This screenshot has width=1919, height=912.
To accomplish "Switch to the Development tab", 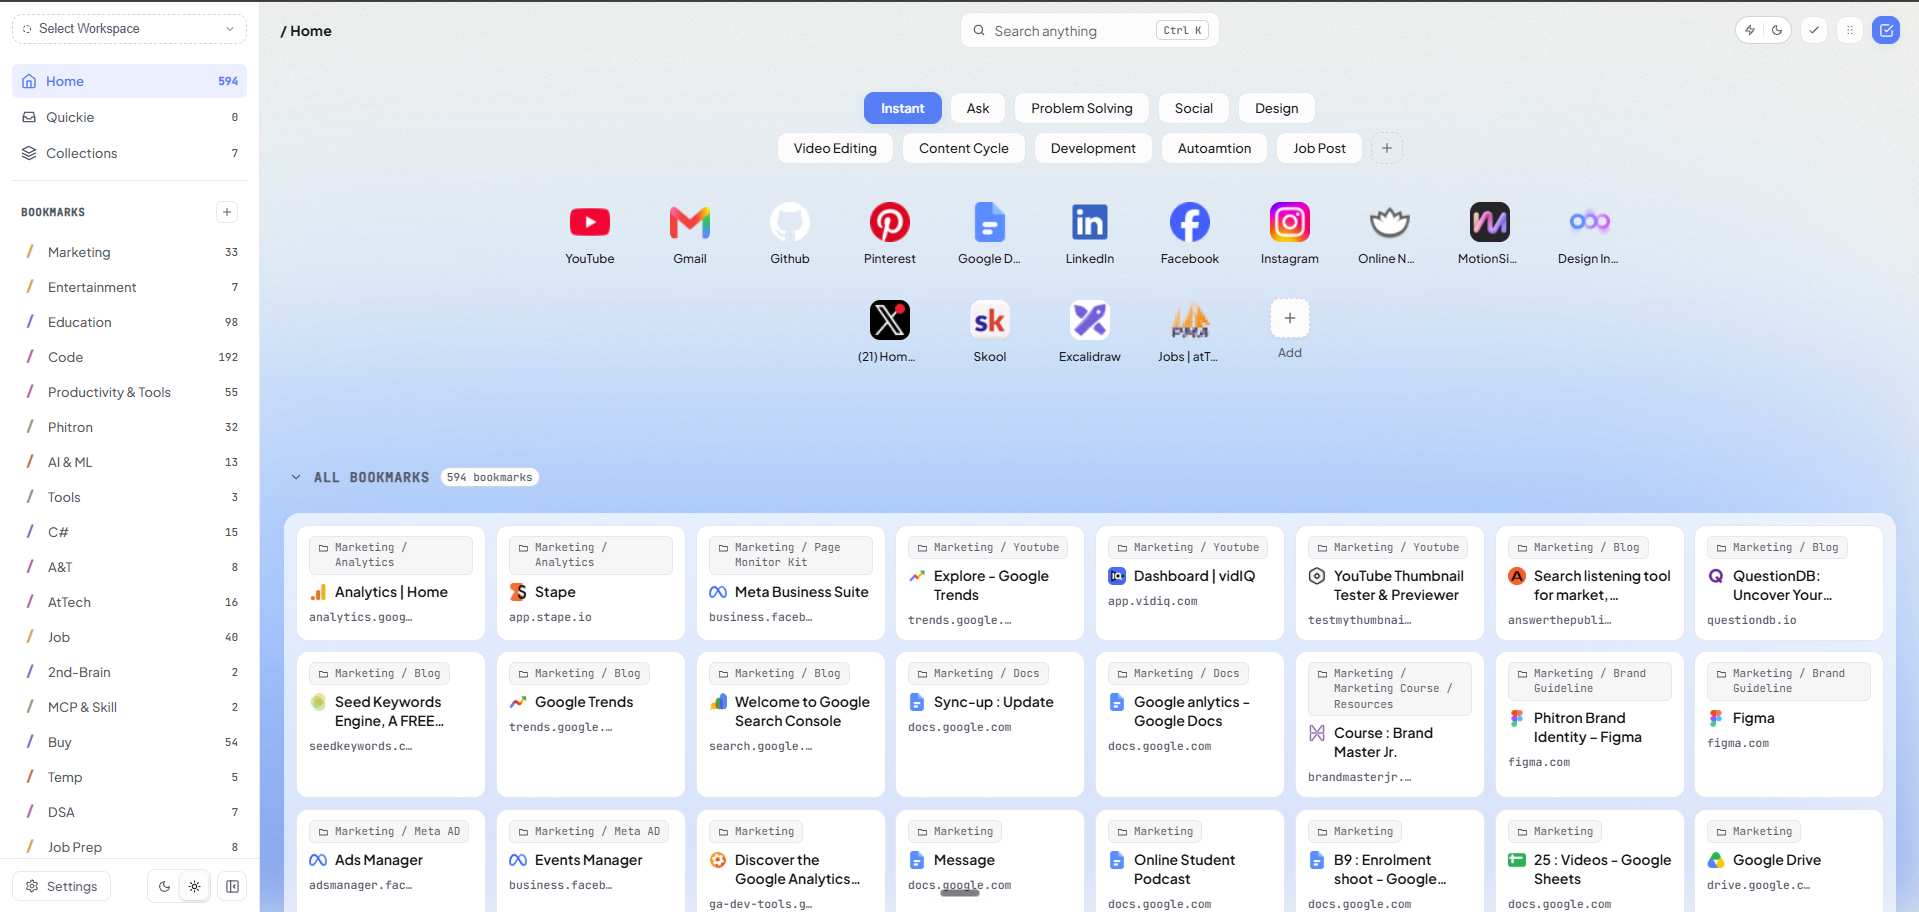I will pos(1093,148).
